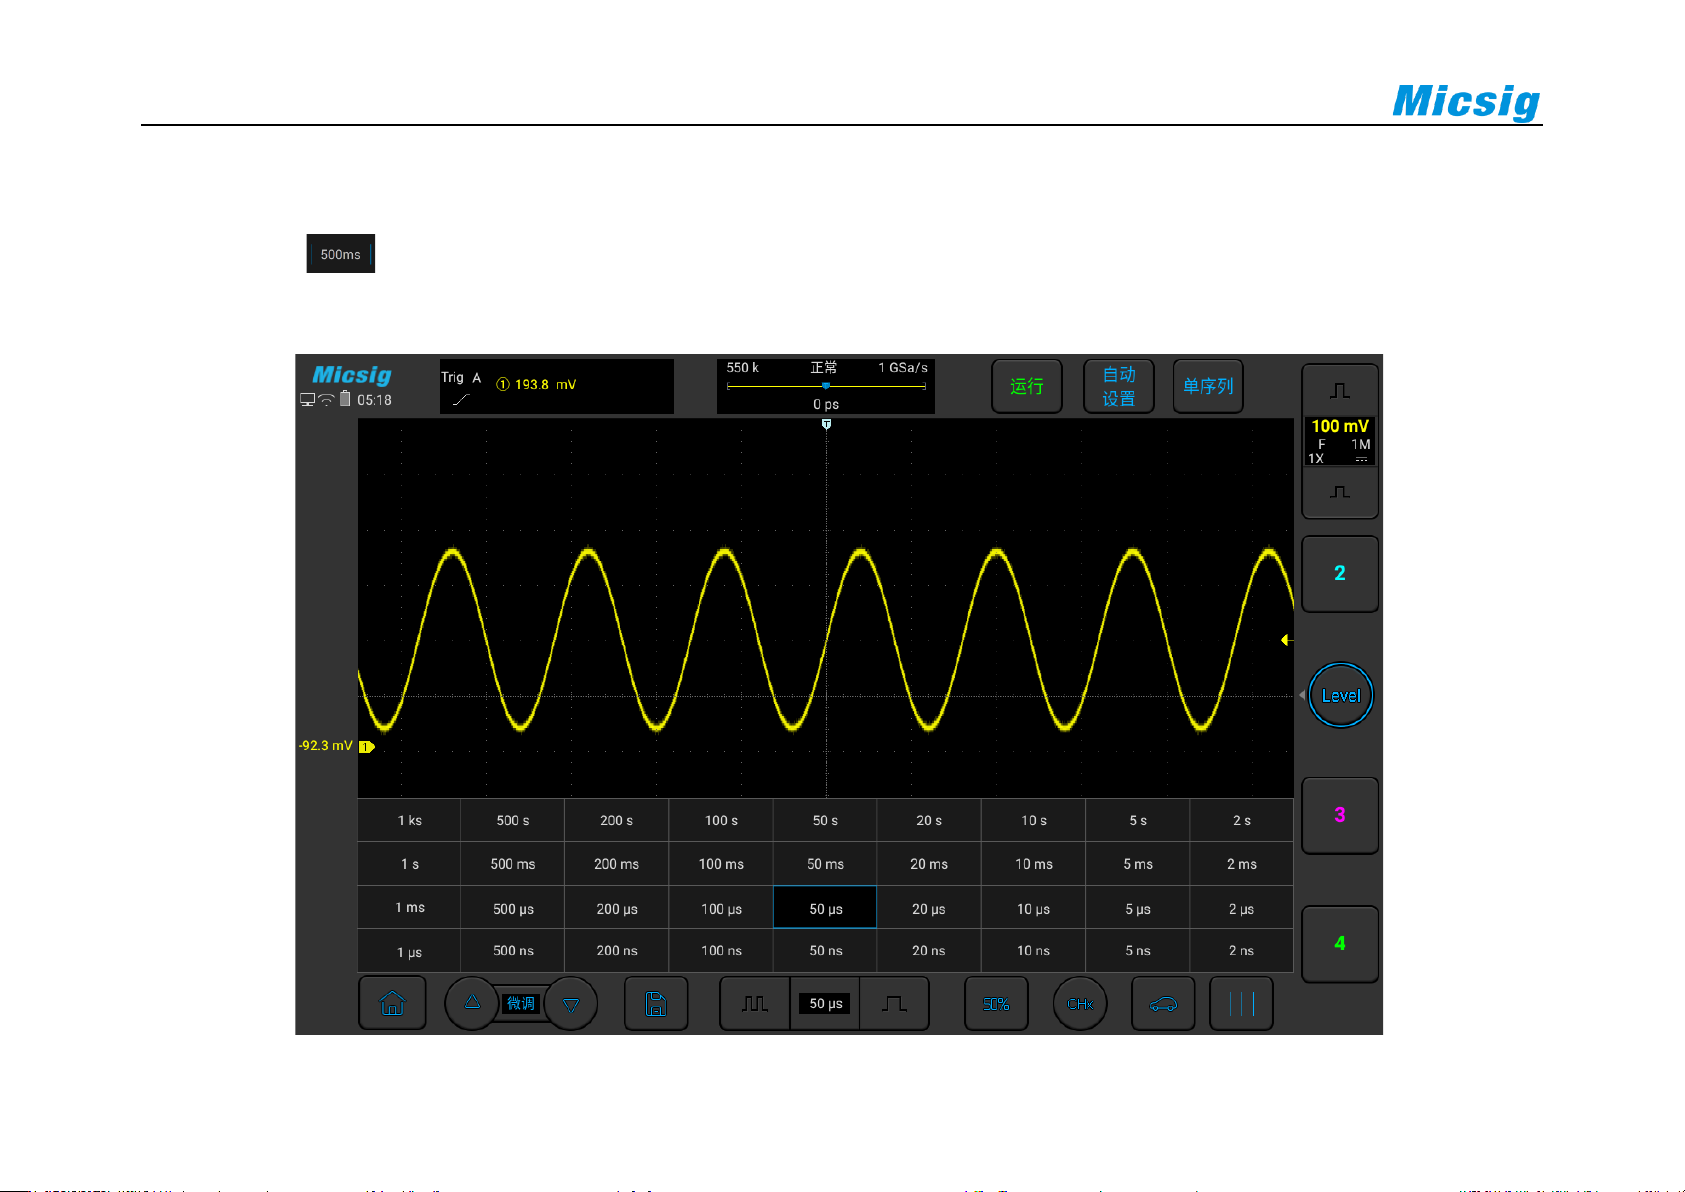This screenshot has height=1192, width=1685.
Task: Click the wifi status icon
Action: [326, 400]
